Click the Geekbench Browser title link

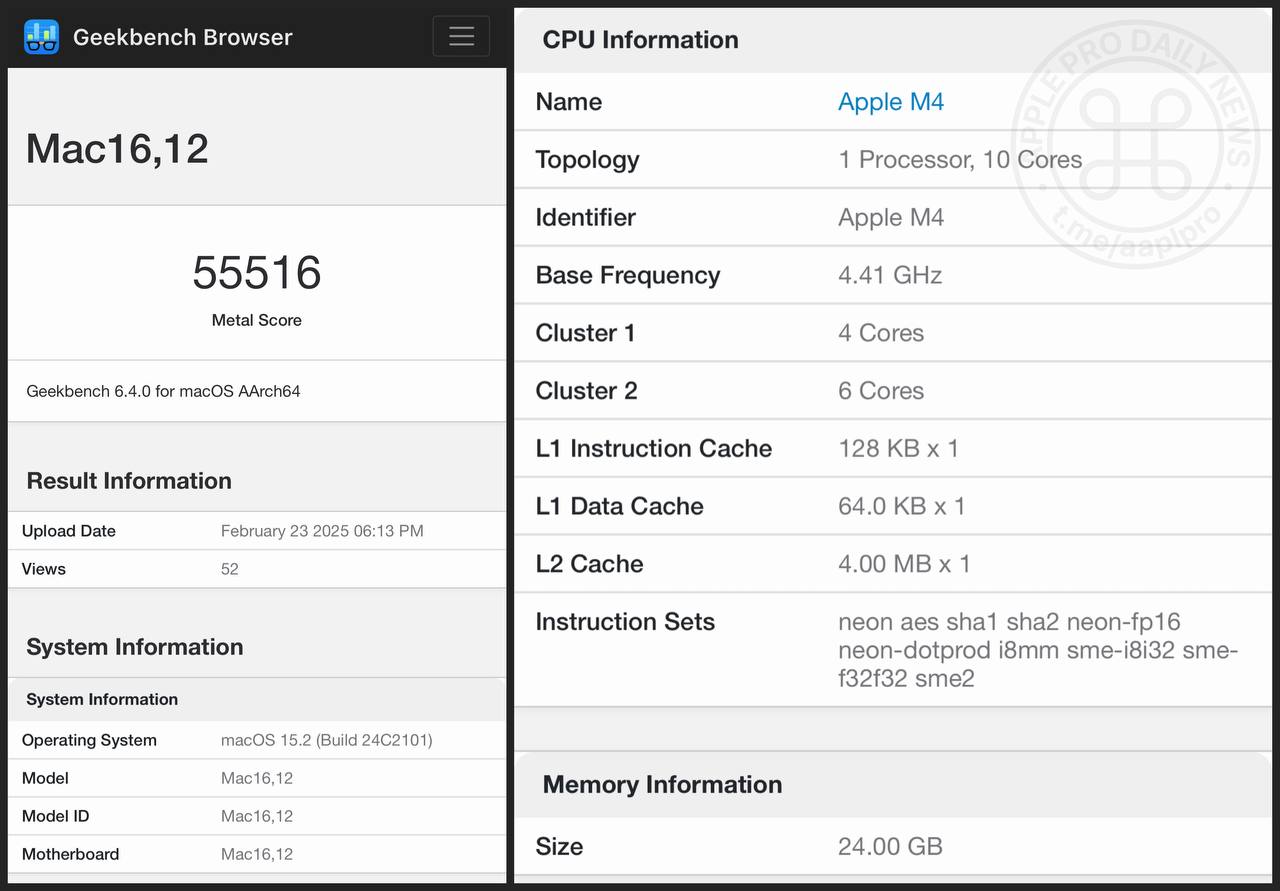pyautogui.click(x=183, y=37)
